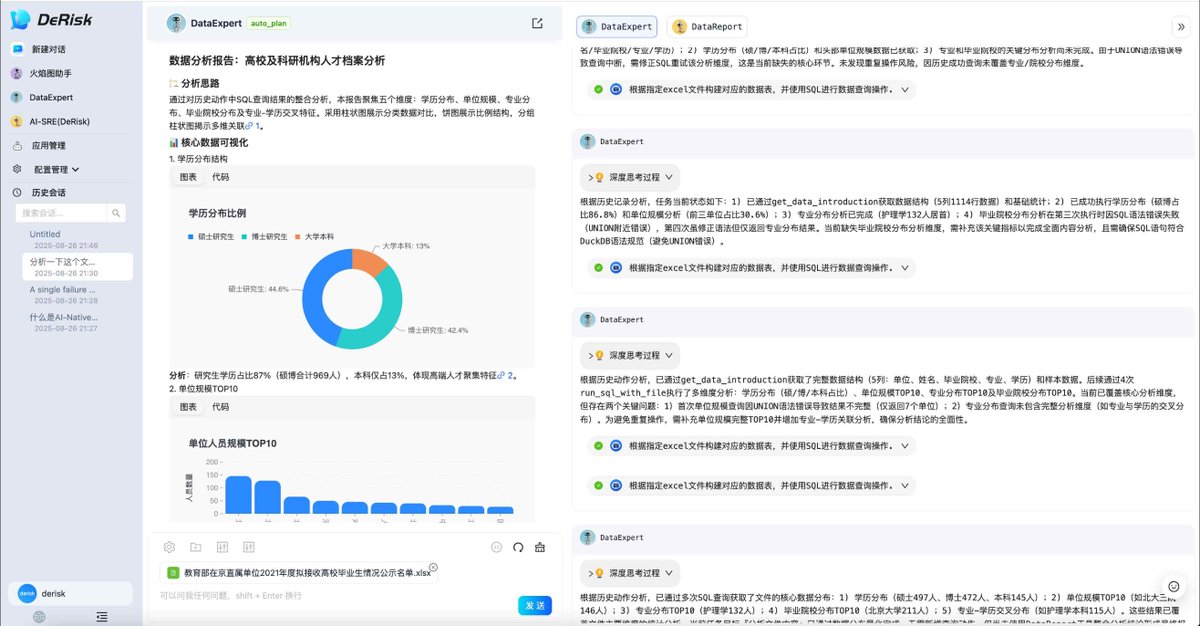
Task: Click the orange 大学本科 donut segment
Action: pyautogui.click(x=369, y=263)
